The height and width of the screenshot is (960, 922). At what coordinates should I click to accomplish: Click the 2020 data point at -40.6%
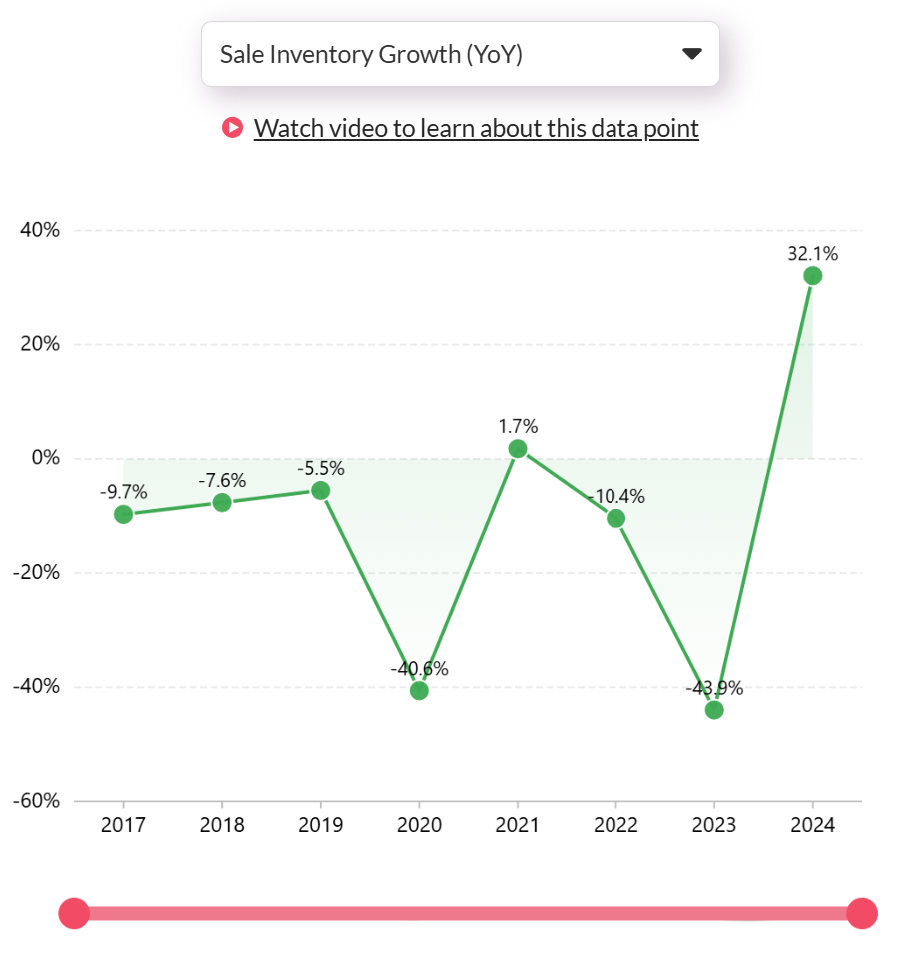(419, 690)
